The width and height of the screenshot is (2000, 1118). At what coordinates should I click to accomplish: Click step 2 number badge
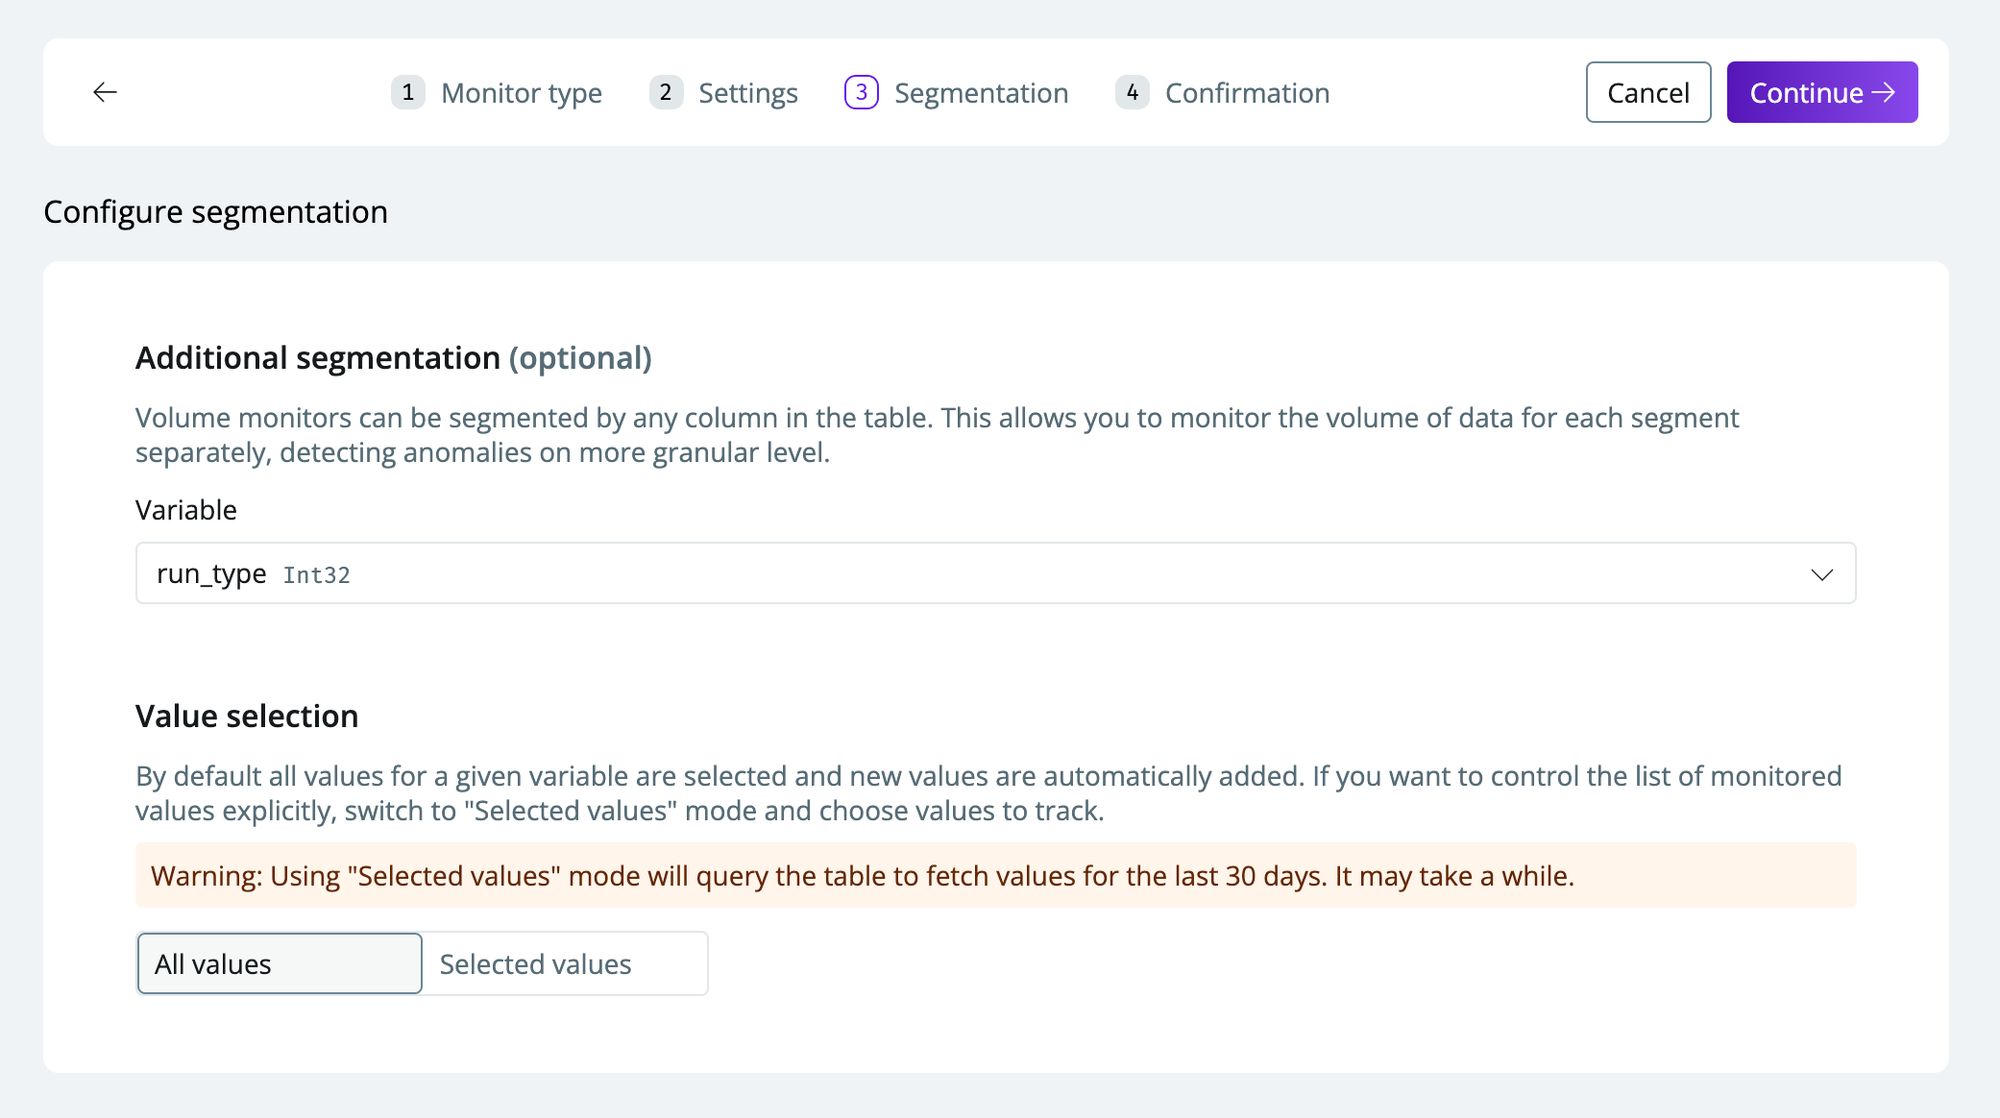pos(665,92)
